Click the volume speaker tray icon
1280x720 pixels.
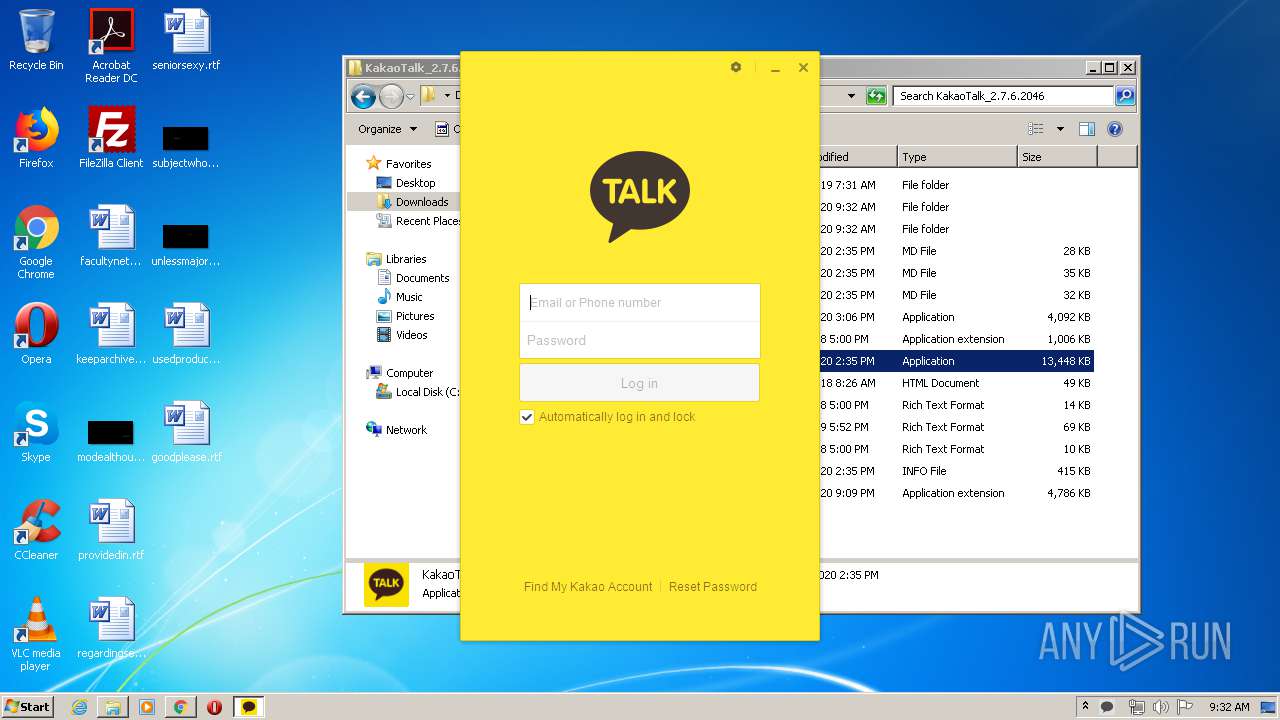tap(1161, 707)
